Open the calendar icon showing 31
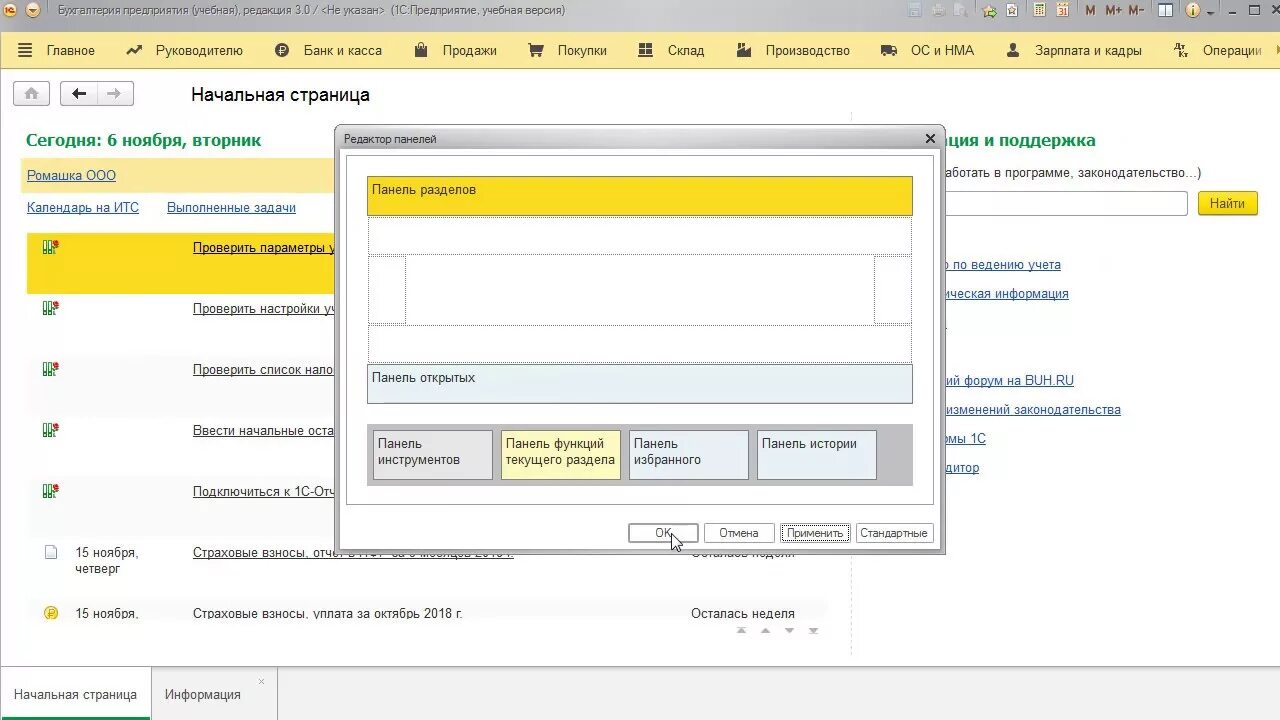This screenshot has width=1280, height=720. pos(1063,10)
